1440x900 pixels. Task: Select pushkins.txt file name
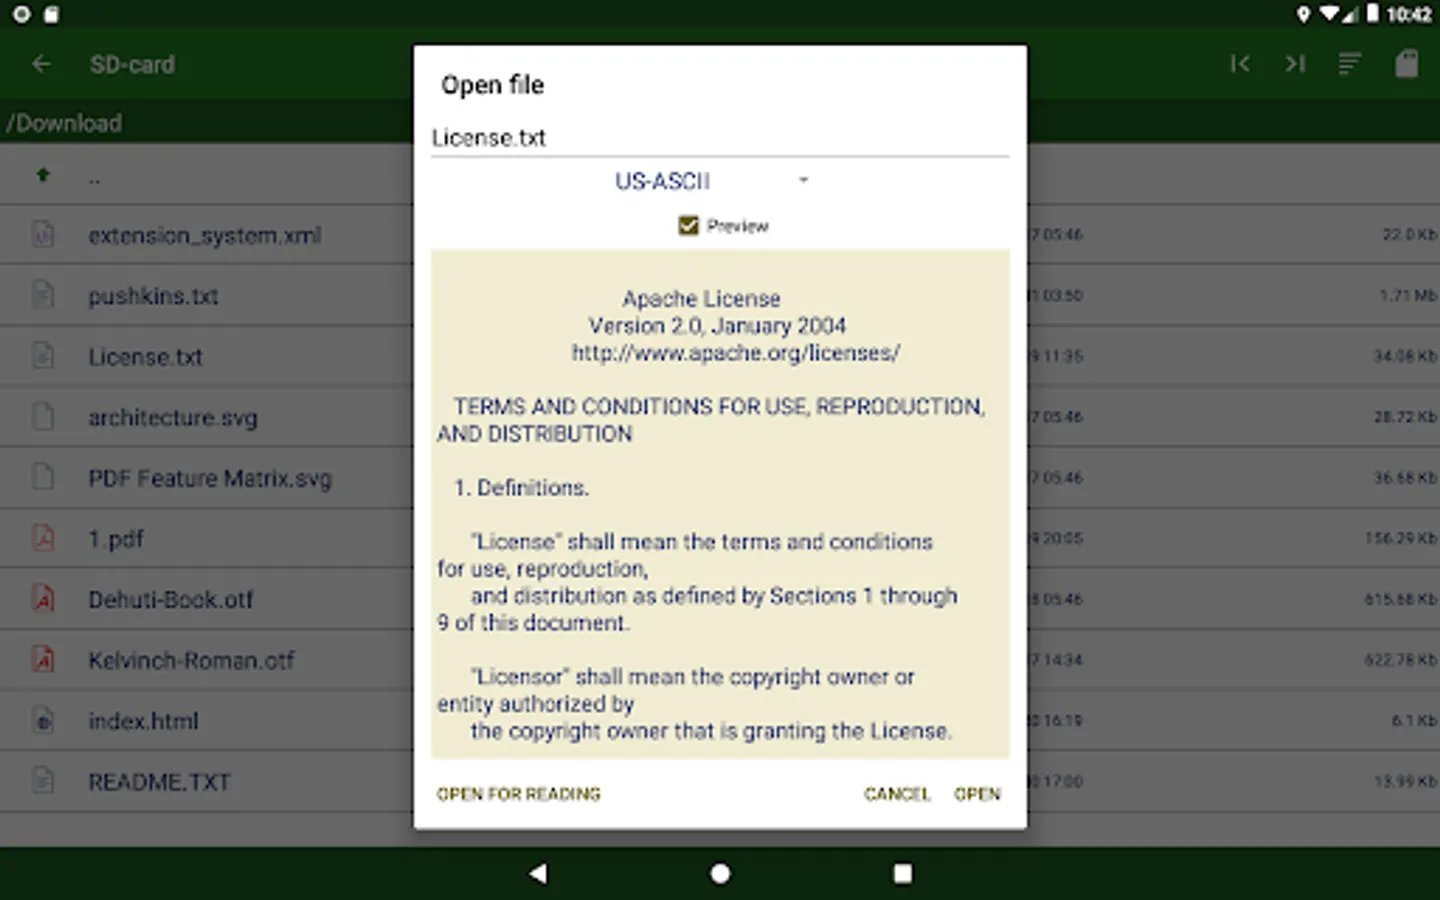tap(153, 296)
